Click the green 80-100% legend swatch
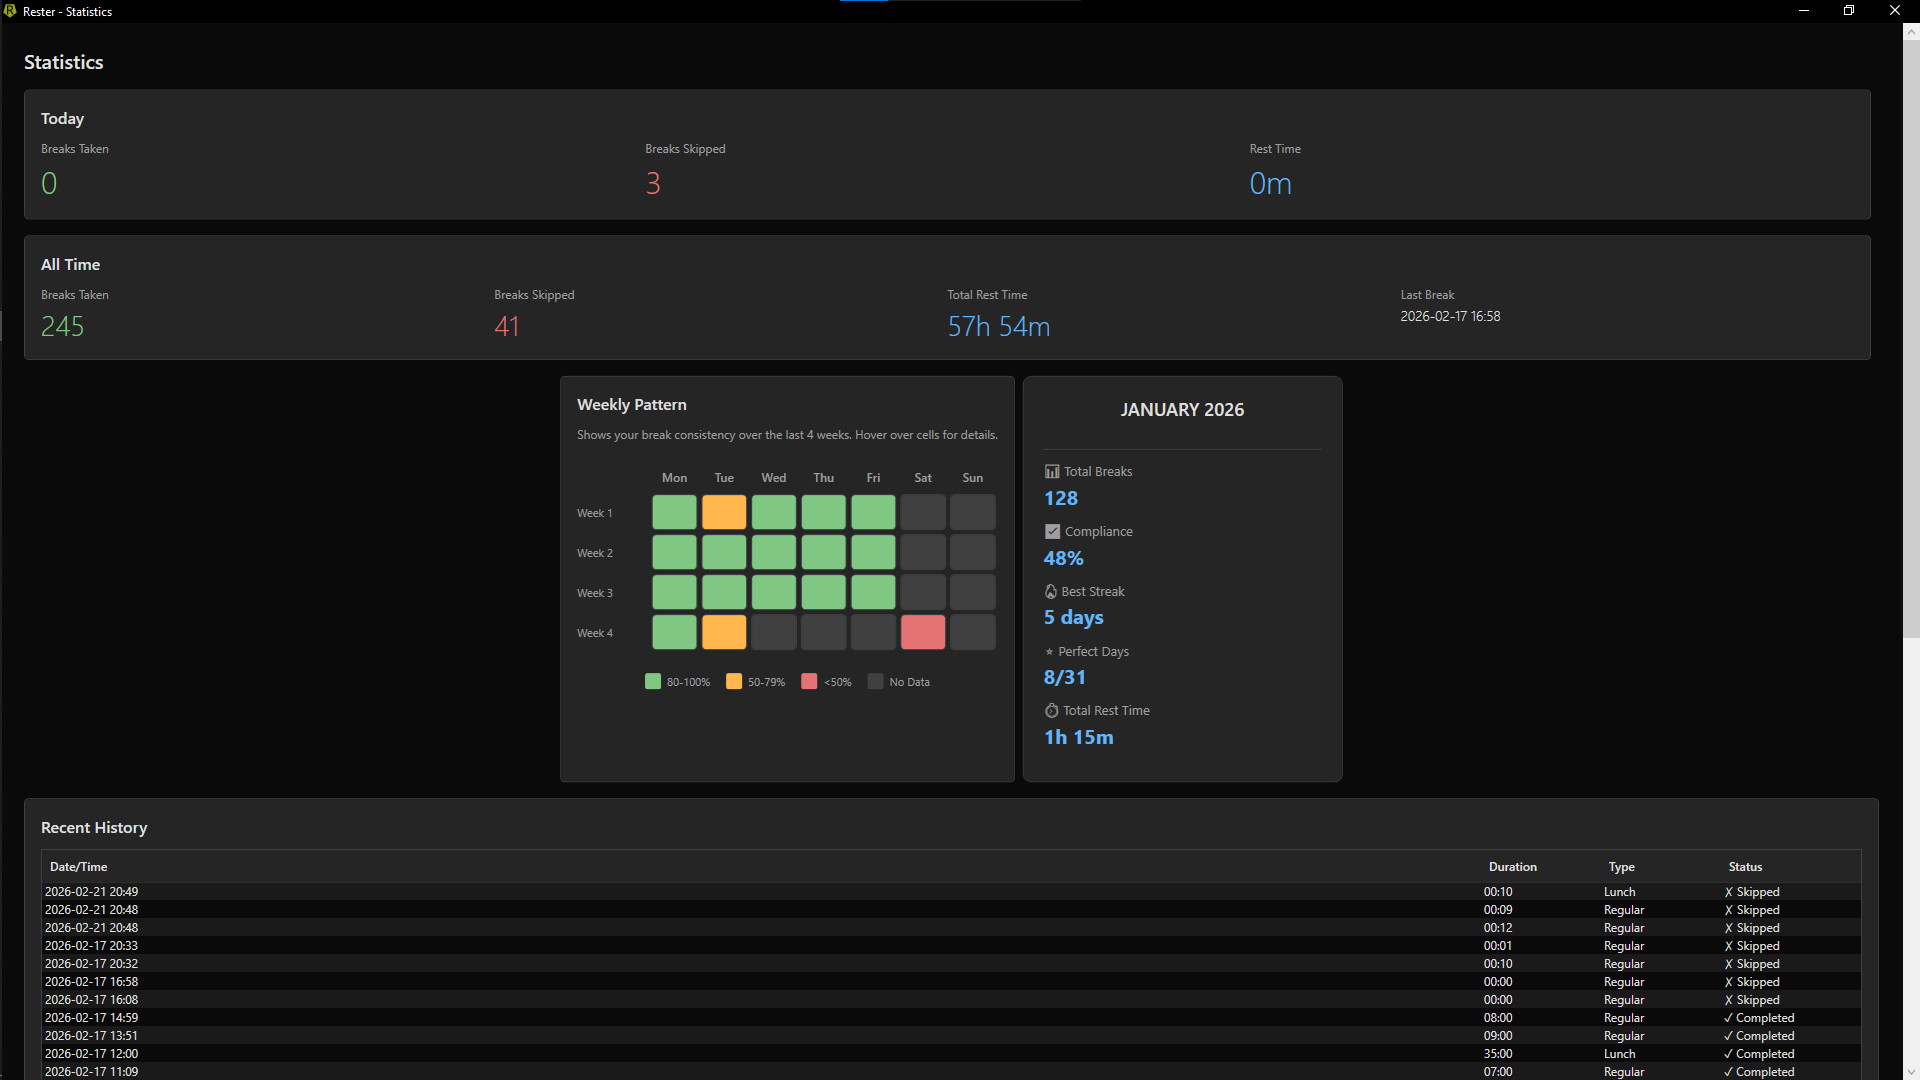The height and width of the screenshot is (1080, 1920). pyautogui.click(x=653, y=682)
